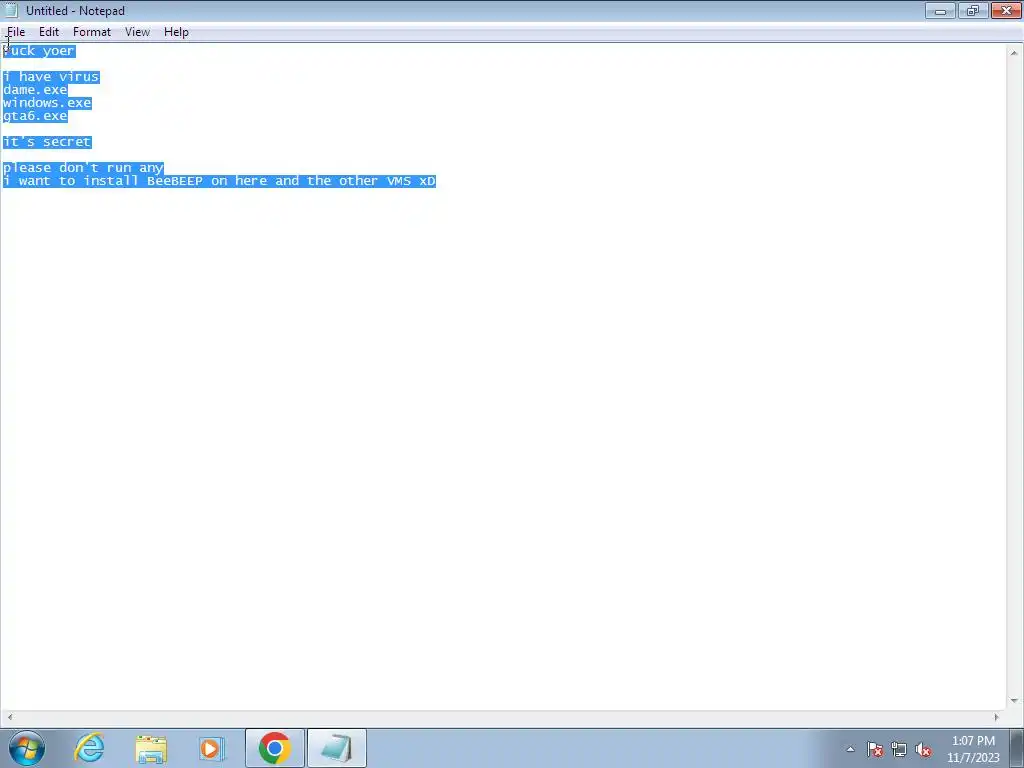Open the Help menu
Screen dimensions: 1024x768
pos(176,32)
